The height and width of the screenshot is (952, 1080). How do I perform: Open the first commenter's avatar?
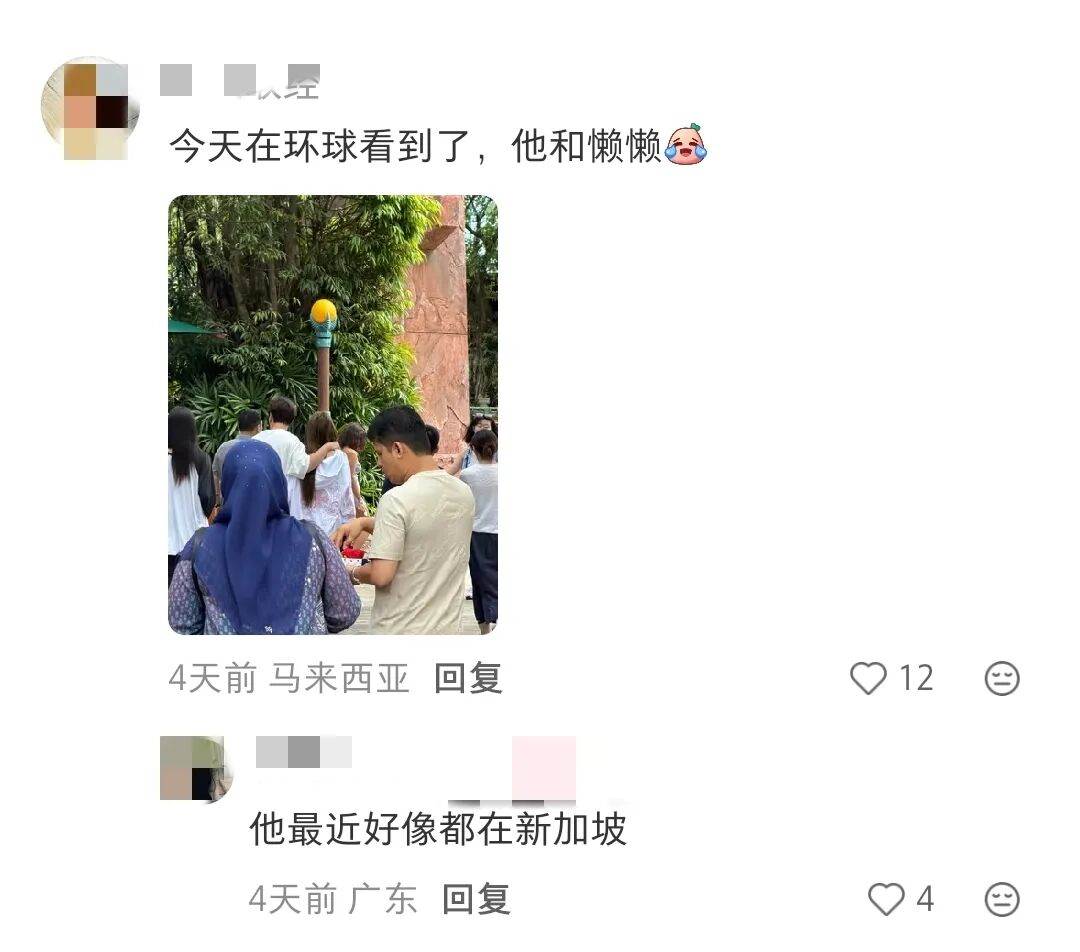pos(90,108)
